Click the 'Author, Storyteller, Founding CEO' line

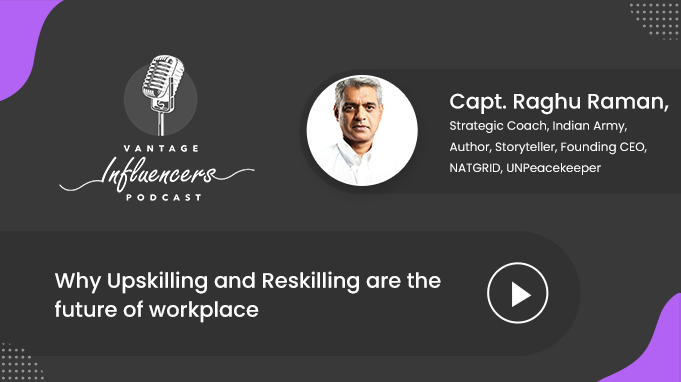(x=548, y=147)
